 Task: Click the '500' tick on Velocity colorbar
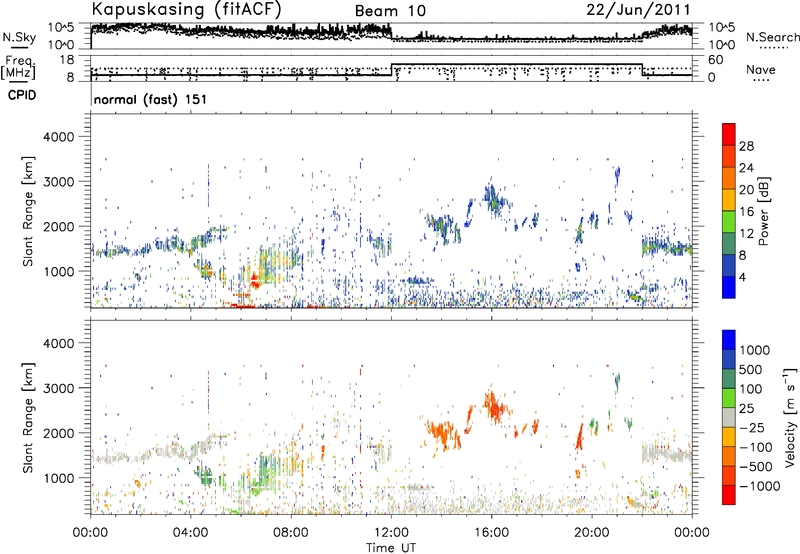(x=751, y=370)
